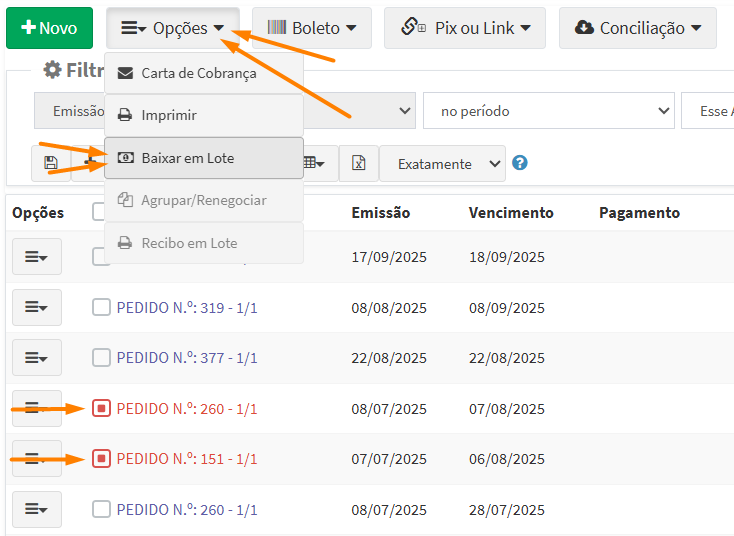
Task: Open the 'no período' select box
Action: click(548, 111)
